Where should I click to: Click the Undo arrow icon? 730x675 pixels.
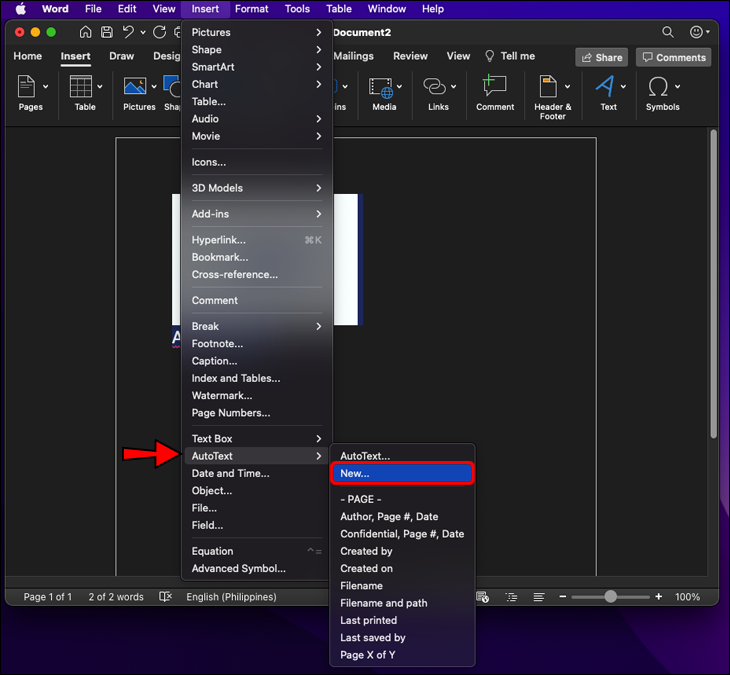pos(128,32)
